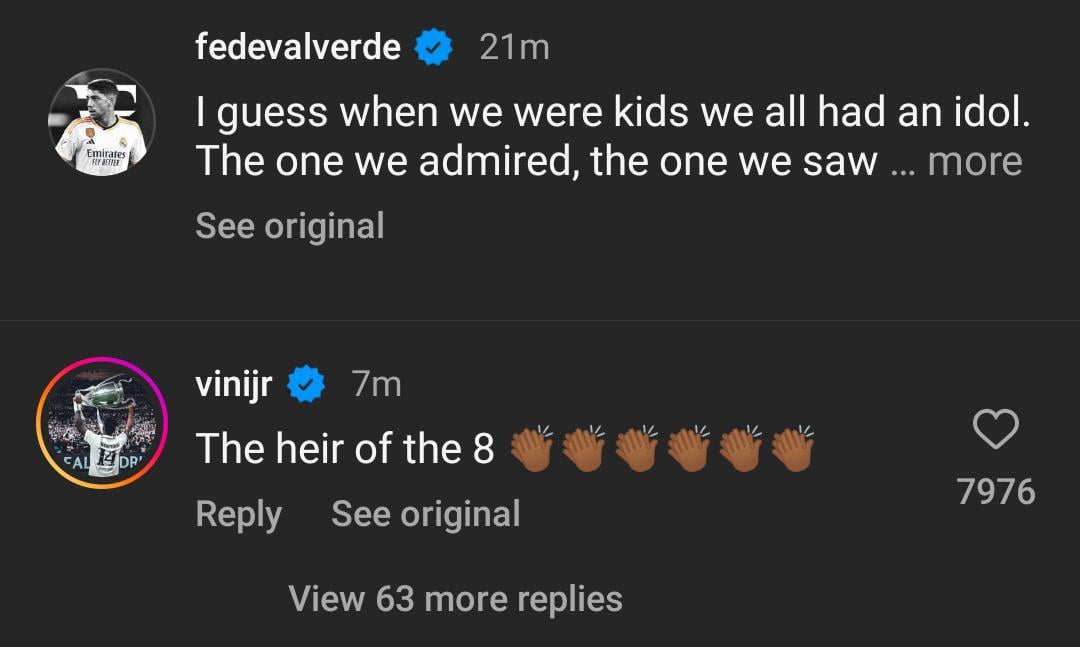Screen dimensions: 1080x647
Task: View vinijr's story via the ringed avatar
Action: 101,423
